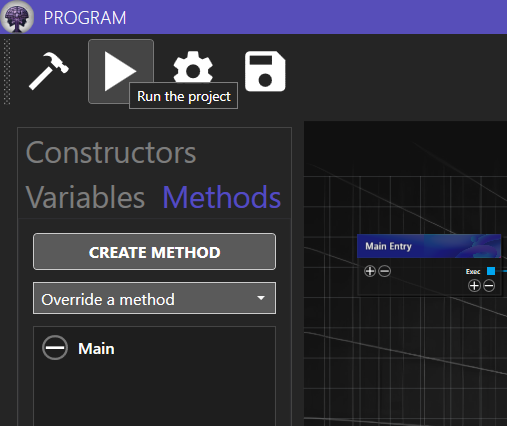The height and width of the screenshot is (426, 507).
Task: Add output pin below Exec
Action: click(474, 286)
